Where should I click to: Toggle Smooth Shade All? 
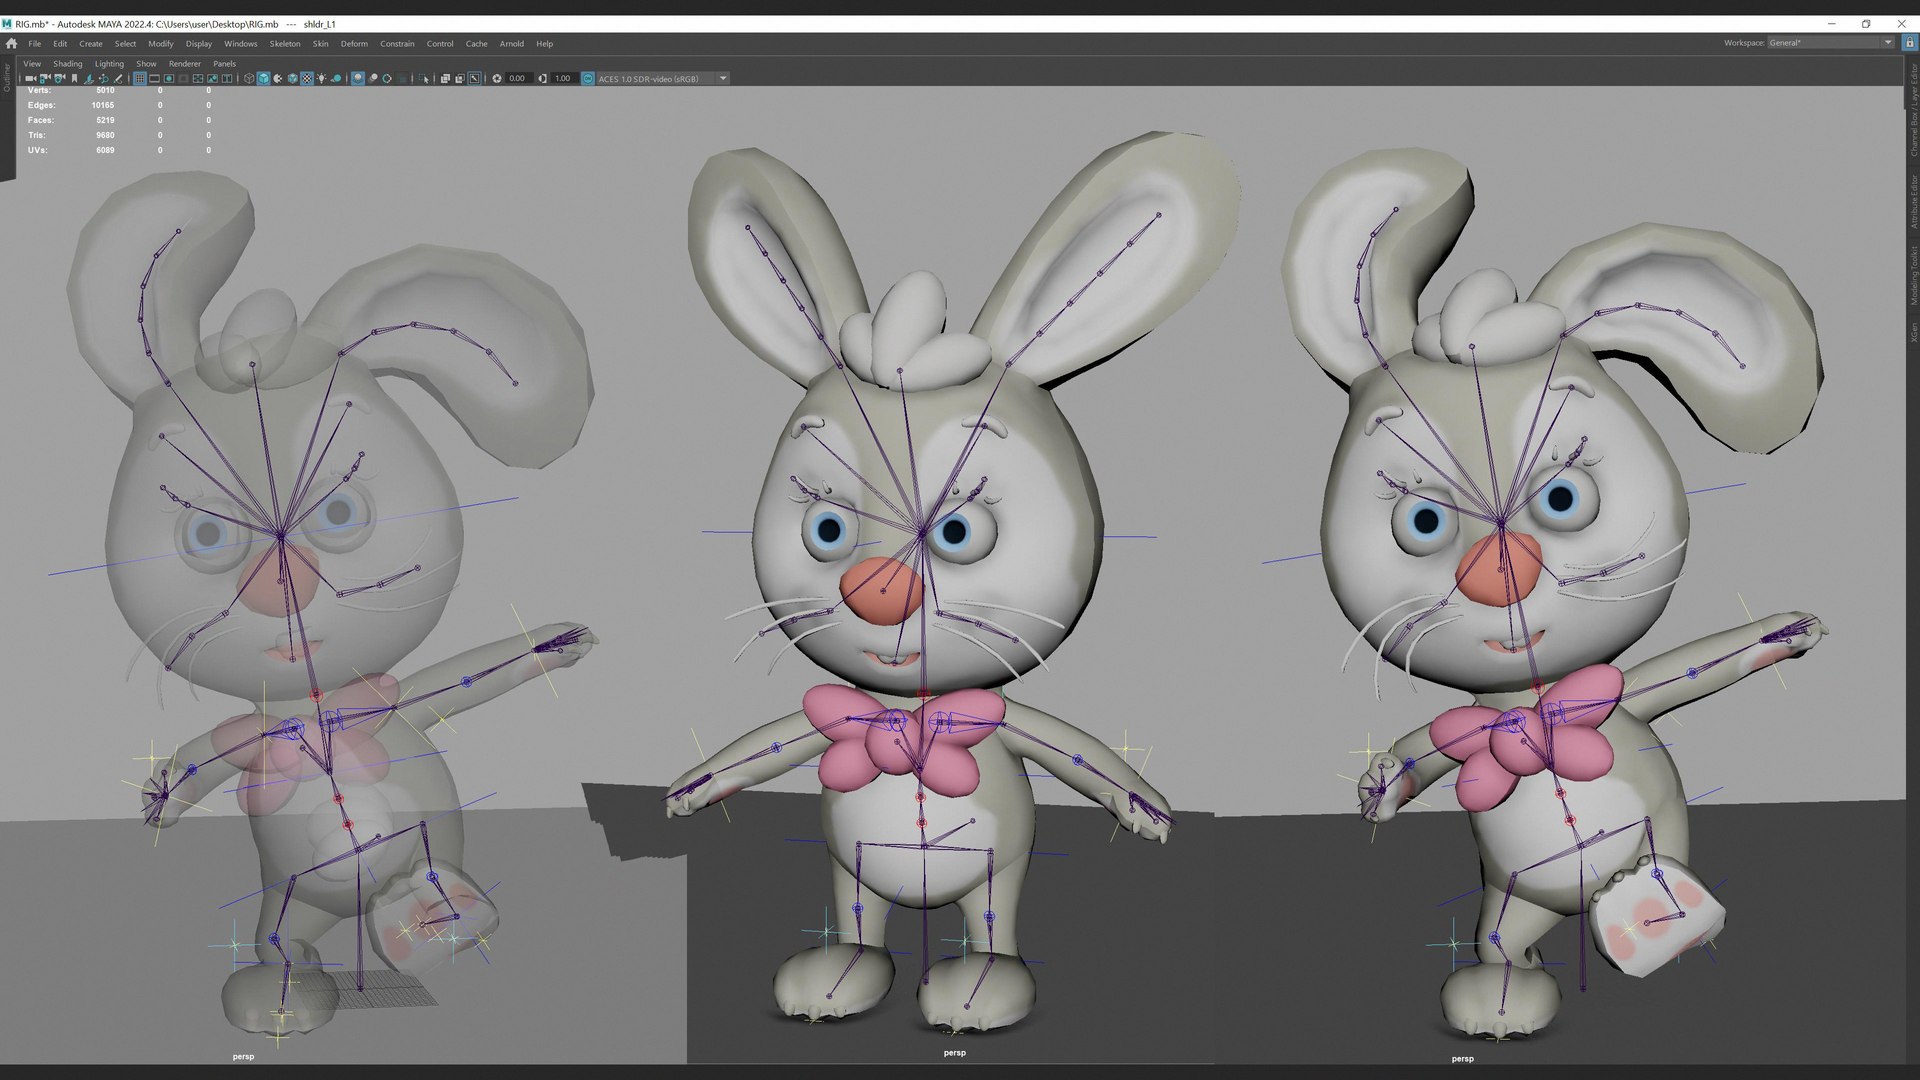263,78
